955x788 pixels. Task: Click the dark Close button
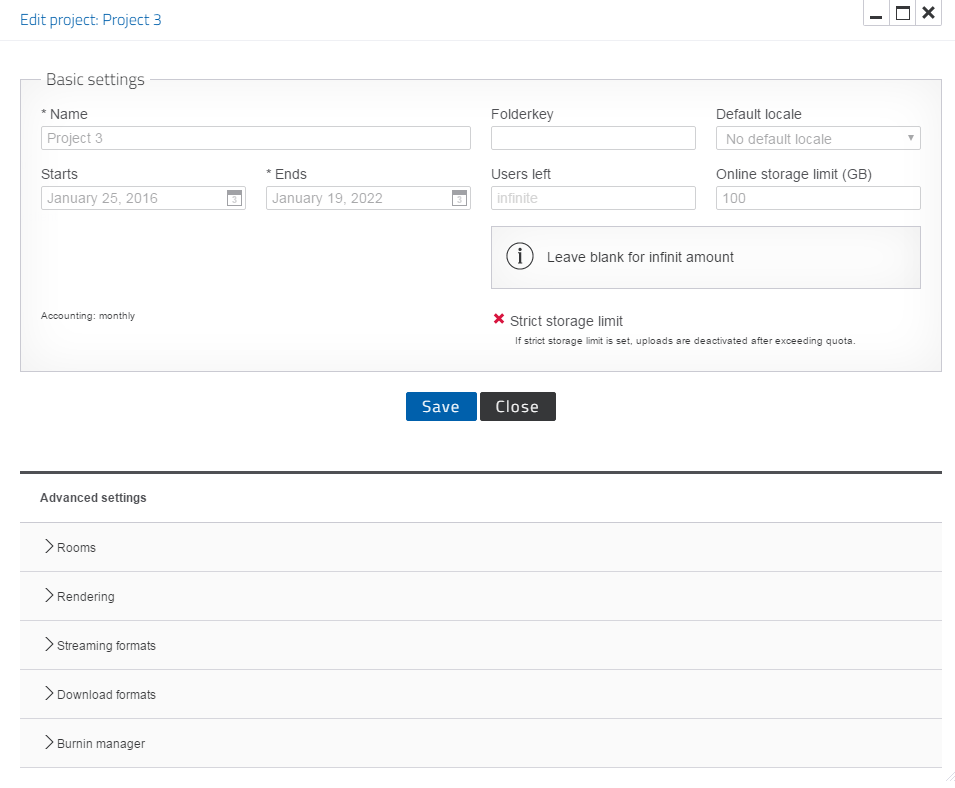(x=518, y=406)
